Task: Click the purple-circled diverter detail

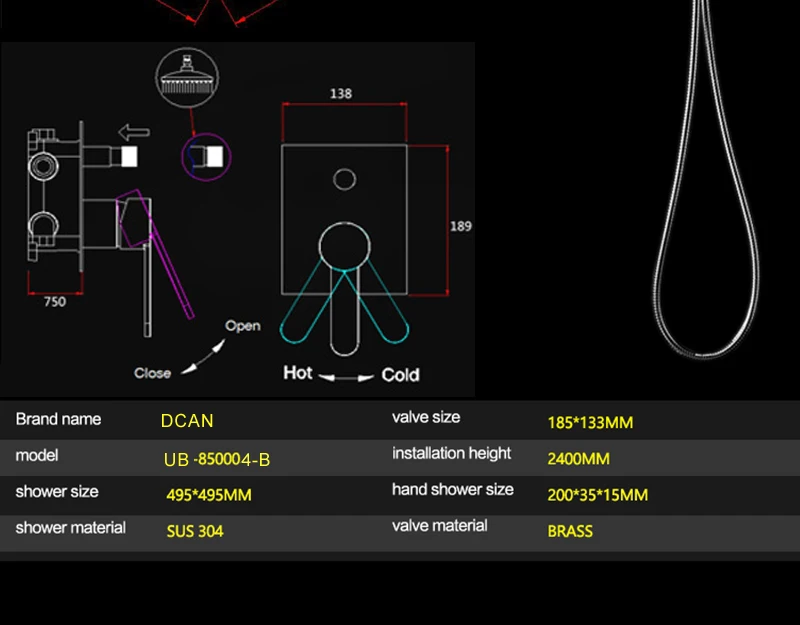Action: click(206, 157)
